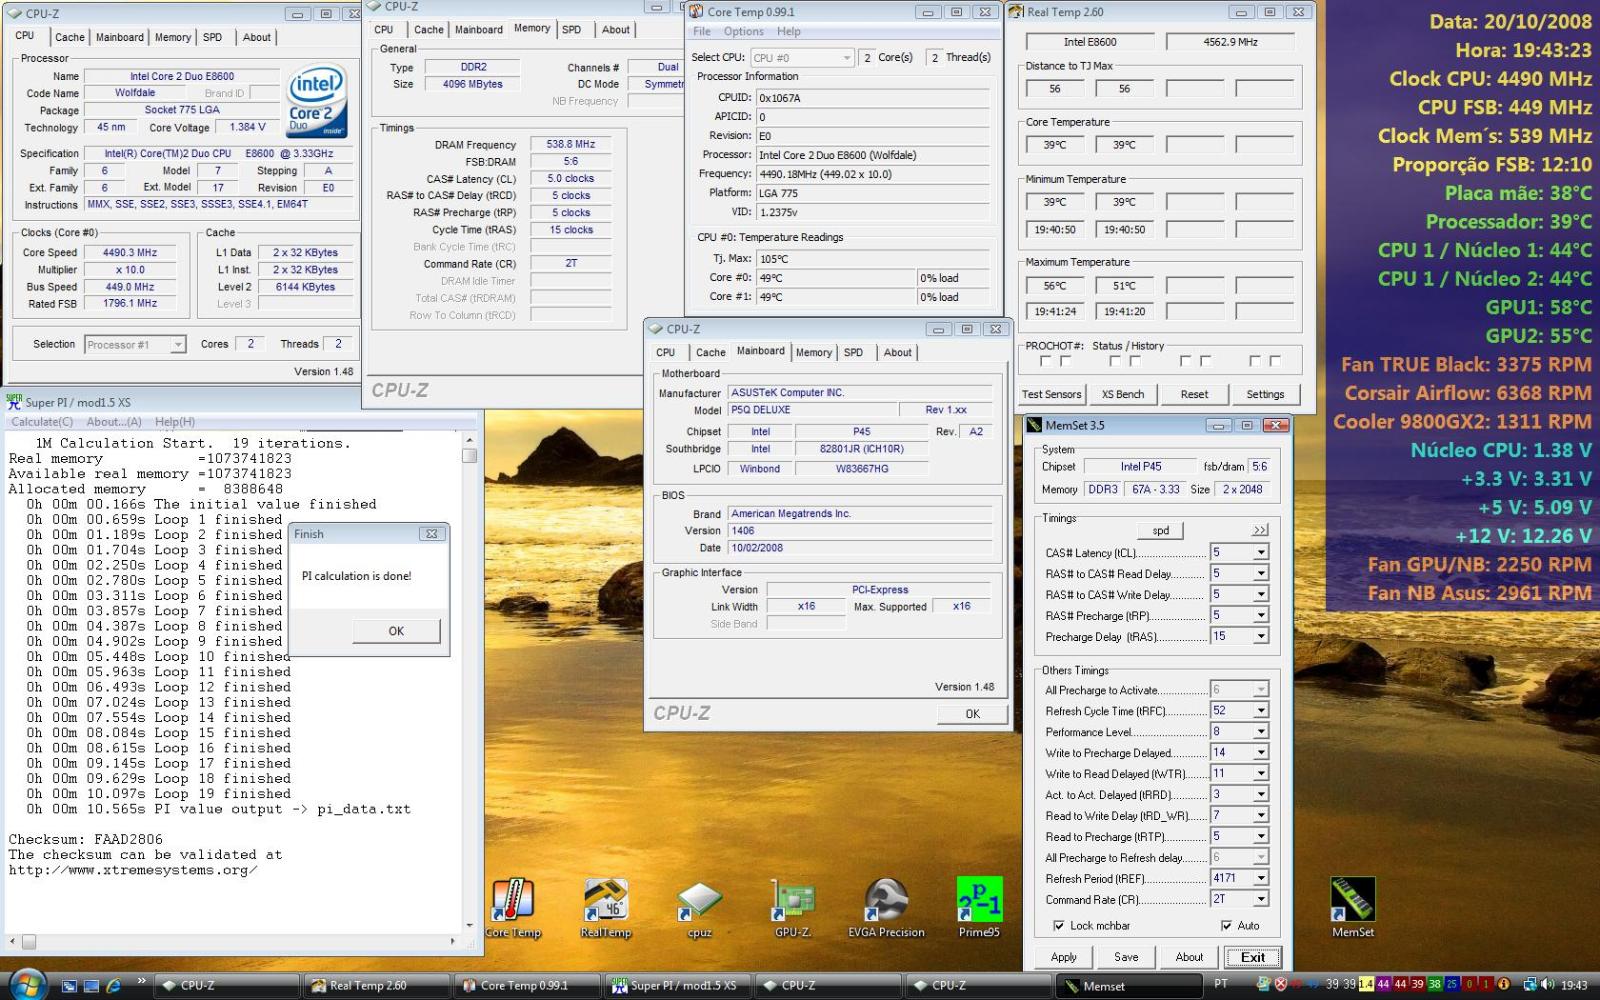Click the purple 44 tray indicator
The image size is (1600, 1000).
tap(1383, 984)
